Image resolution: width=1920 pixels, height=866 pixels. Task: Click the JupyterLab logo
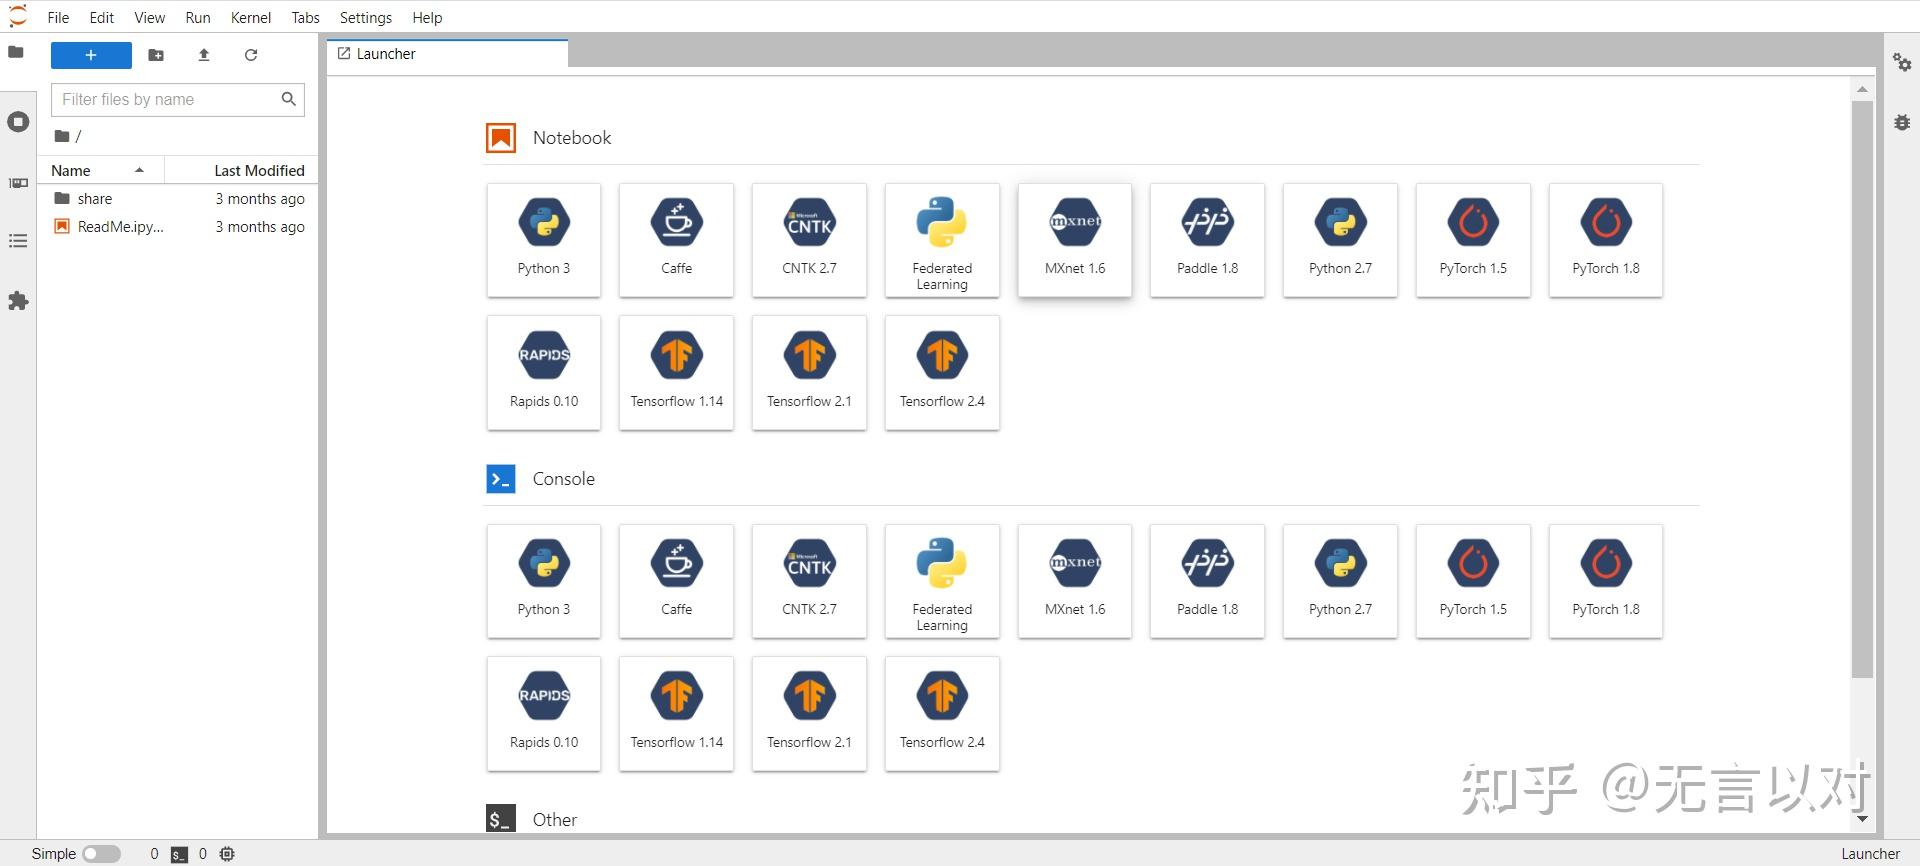18,17
